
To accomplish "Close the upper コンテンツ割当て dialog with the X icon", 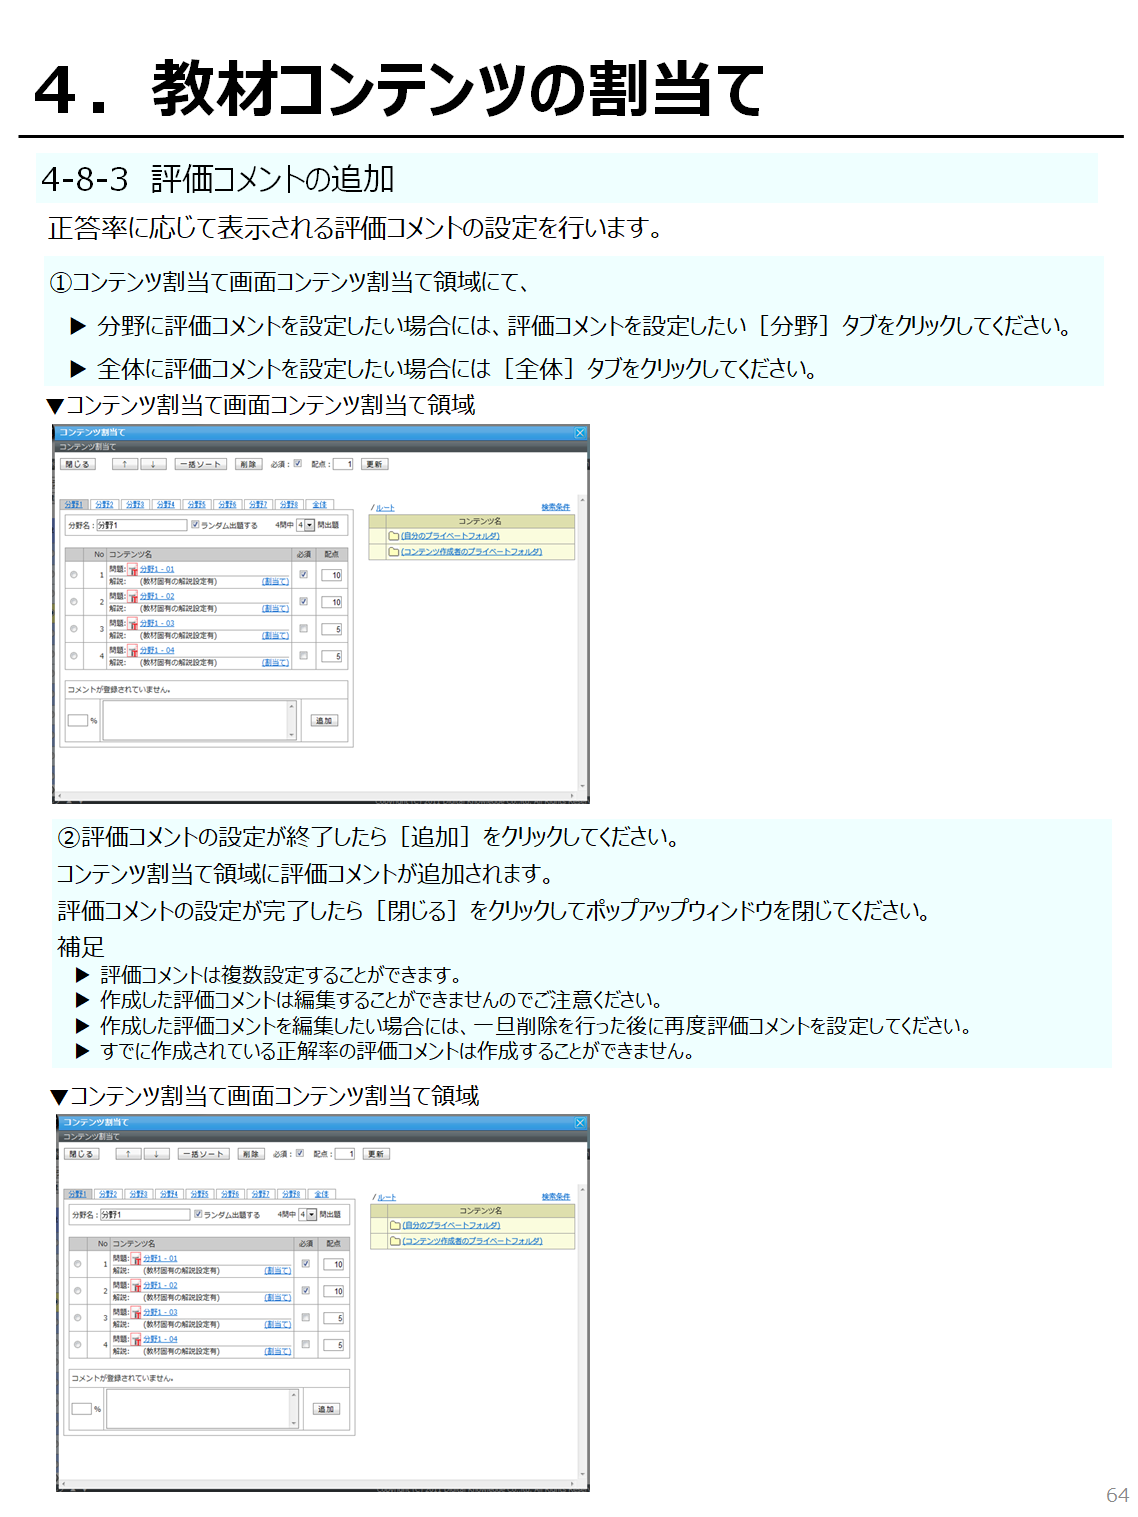I will pyautogui.click(x=580, y=433).
